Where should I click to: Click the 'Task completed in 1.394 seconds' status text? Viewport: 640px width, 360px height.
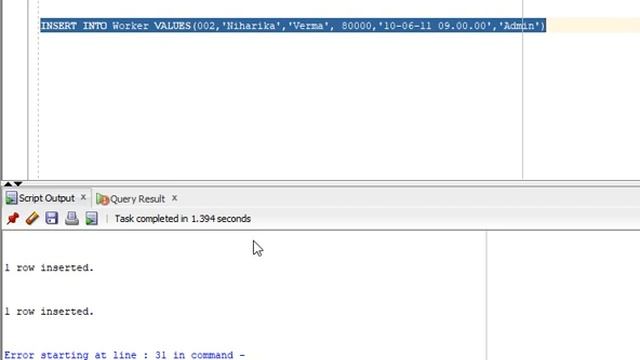[182, 219]
